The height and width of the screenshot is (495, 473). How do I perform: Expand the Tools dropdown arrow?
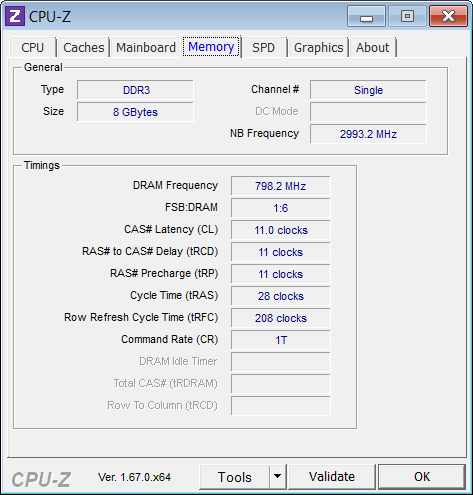point(278,477)
